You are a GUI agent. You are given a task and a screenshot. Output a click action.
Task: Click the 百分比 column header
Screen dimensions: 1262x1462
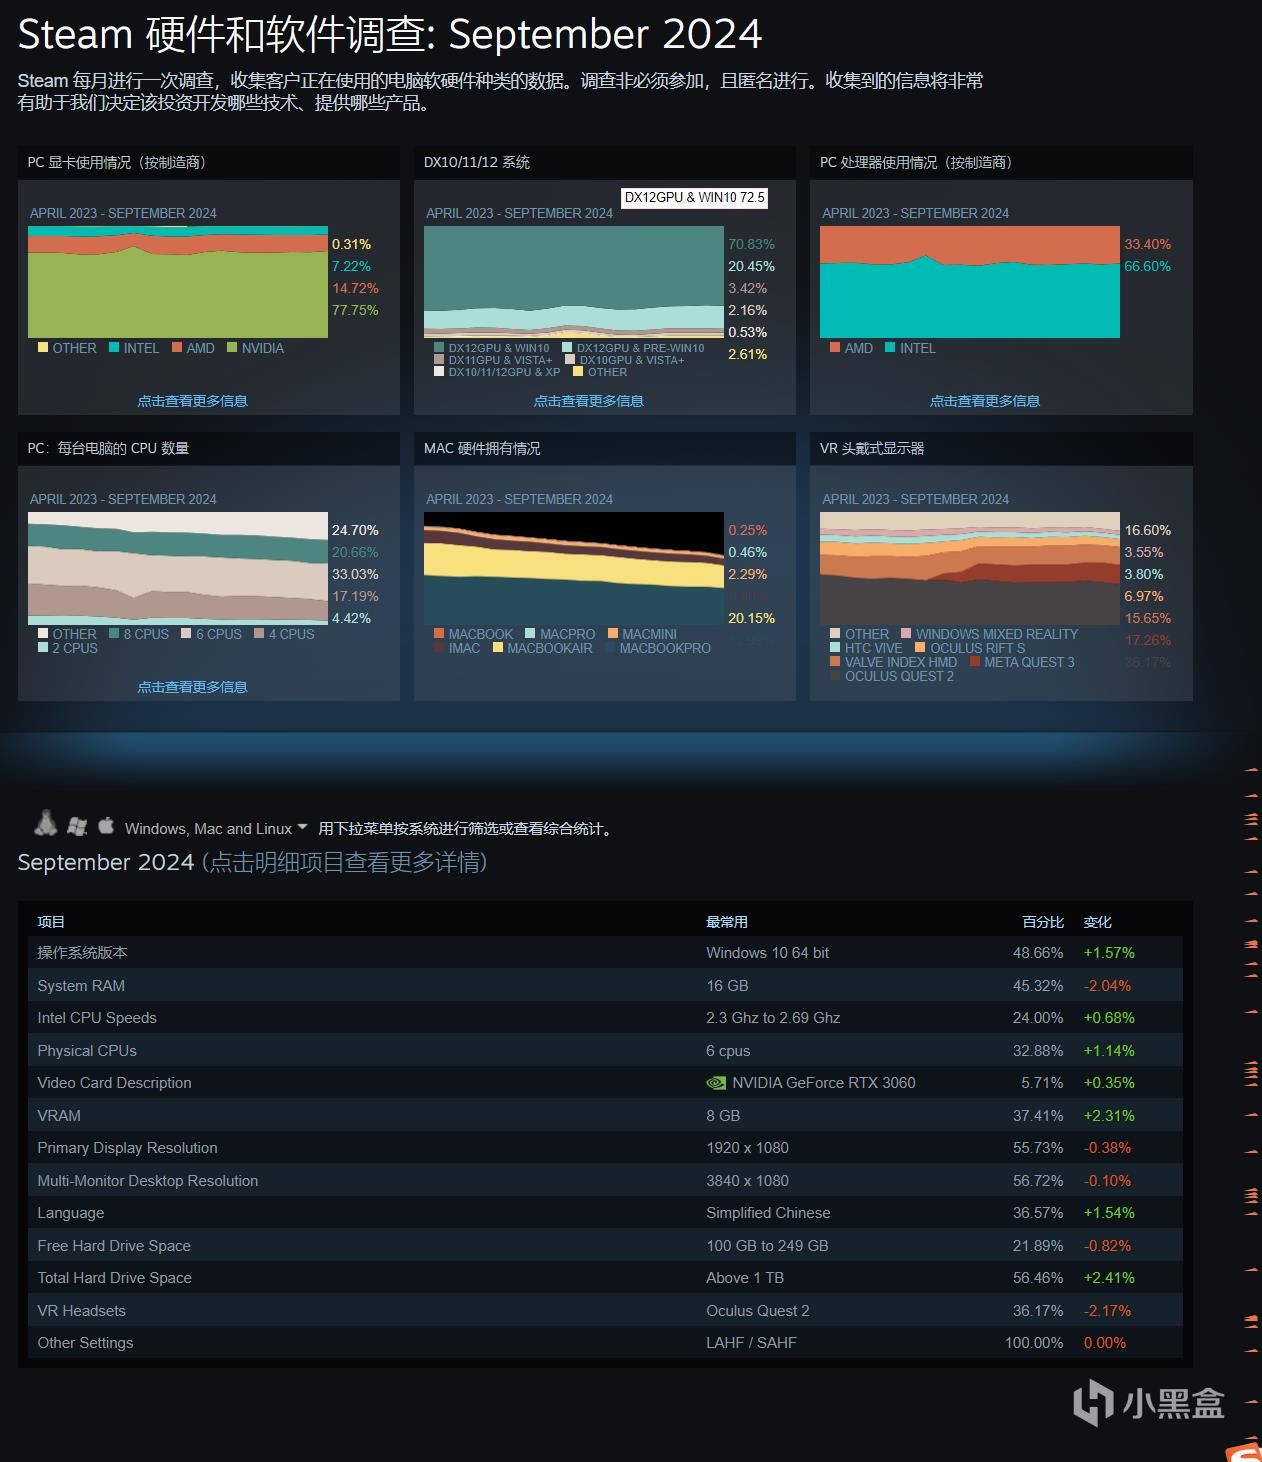[x=1043, y=922]
